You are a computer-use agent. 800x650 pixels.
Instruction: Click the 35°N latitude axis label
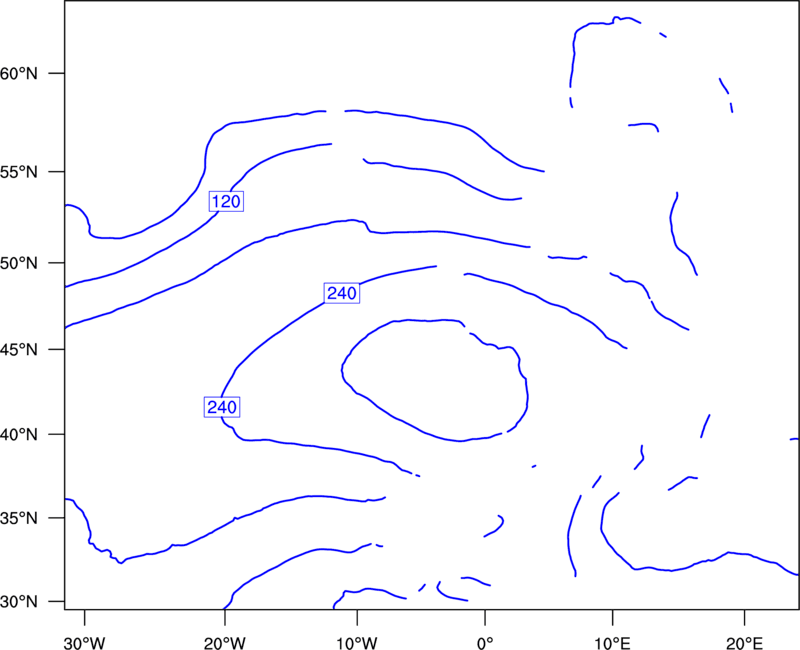19,518
